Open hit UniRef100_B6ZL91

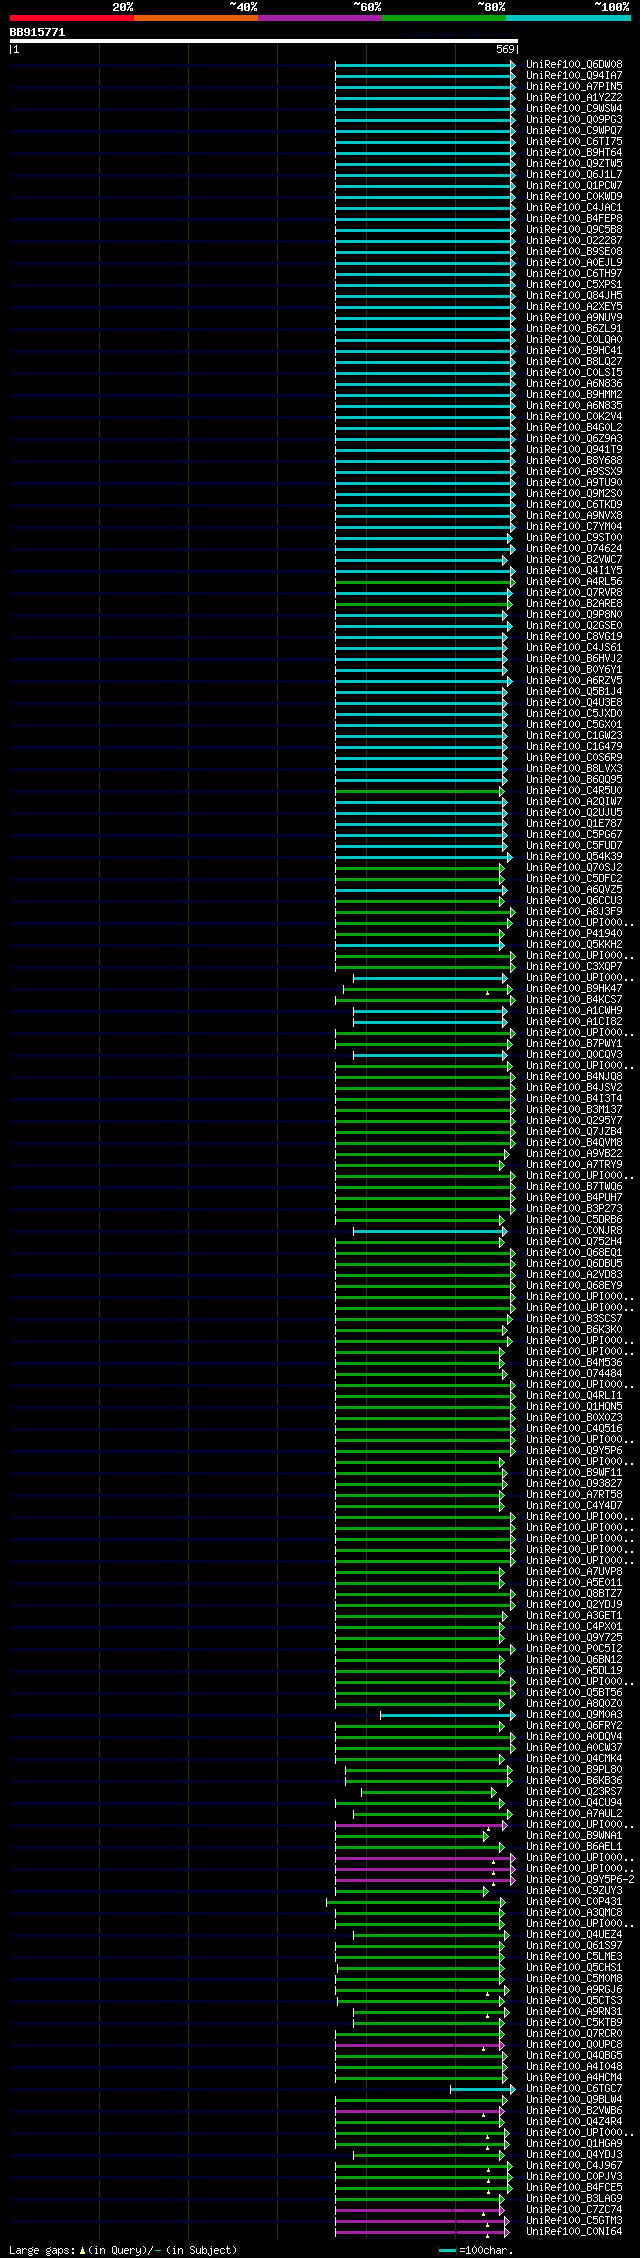[x=574, y=328]
